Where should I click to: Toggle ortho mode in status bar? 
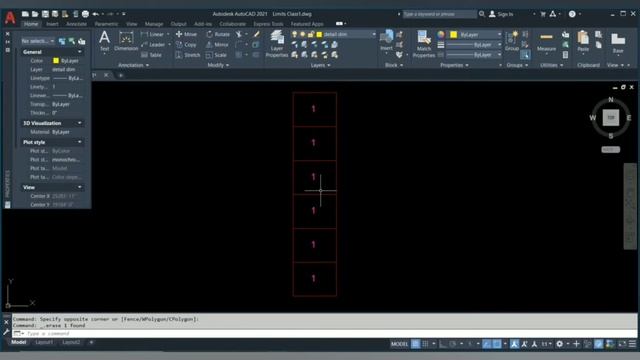443,344
